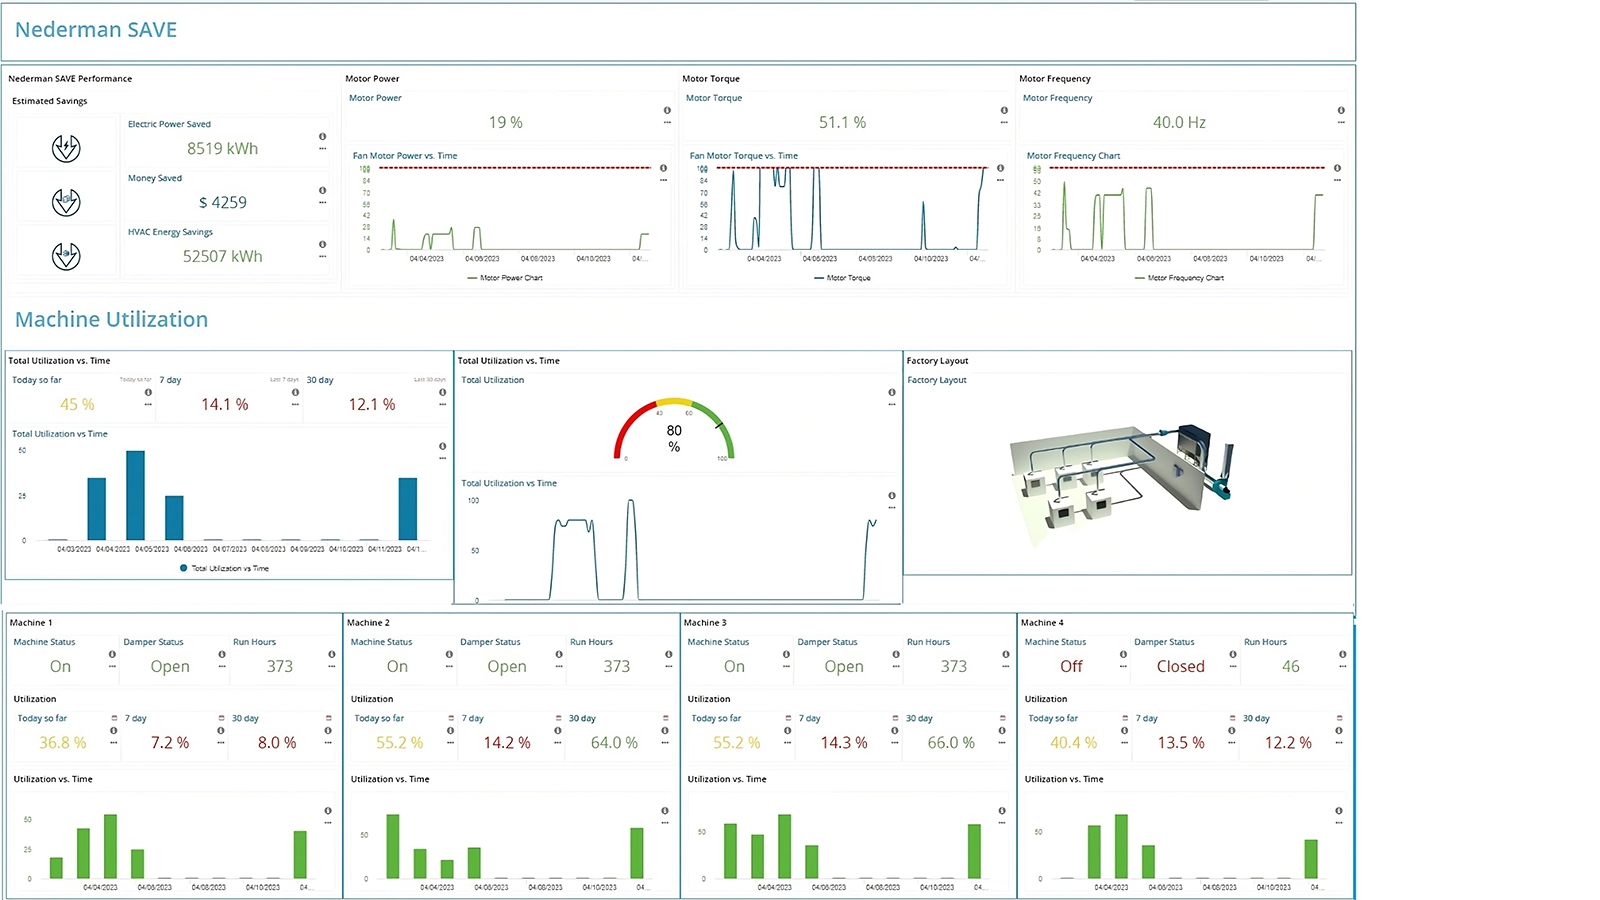
Task: Click Machine 1 today value 36.8 %
Action: (x=62, y=743)
